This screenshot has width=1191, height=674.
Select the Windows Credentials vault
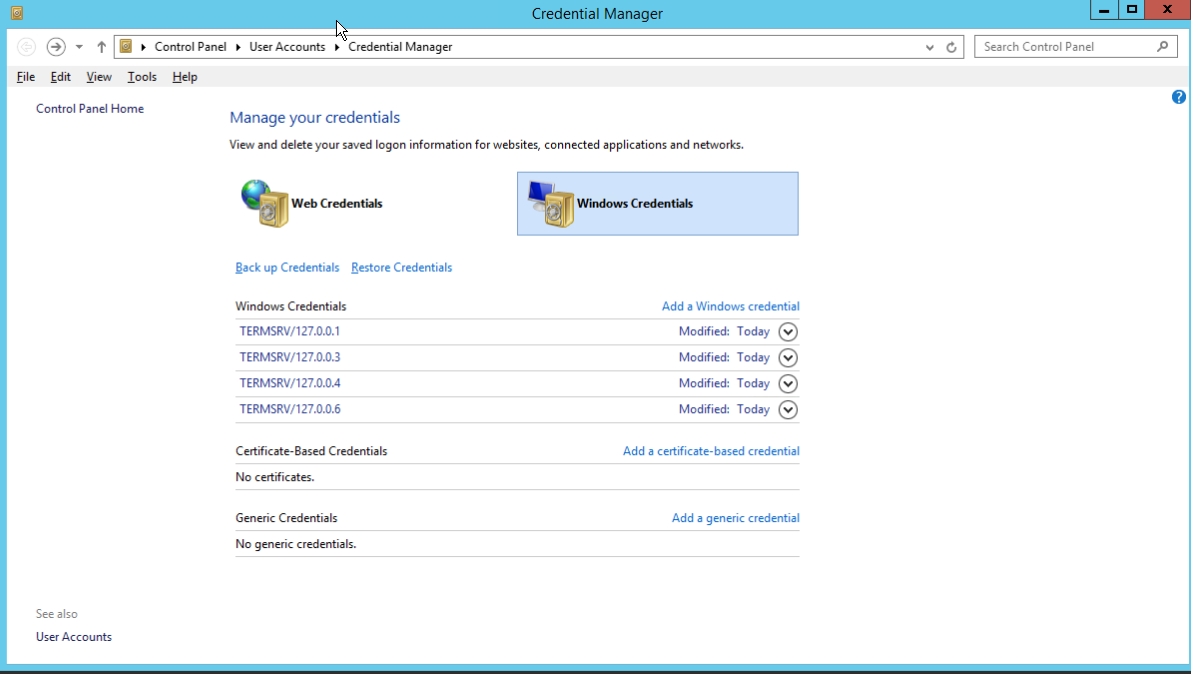point(658,204)
